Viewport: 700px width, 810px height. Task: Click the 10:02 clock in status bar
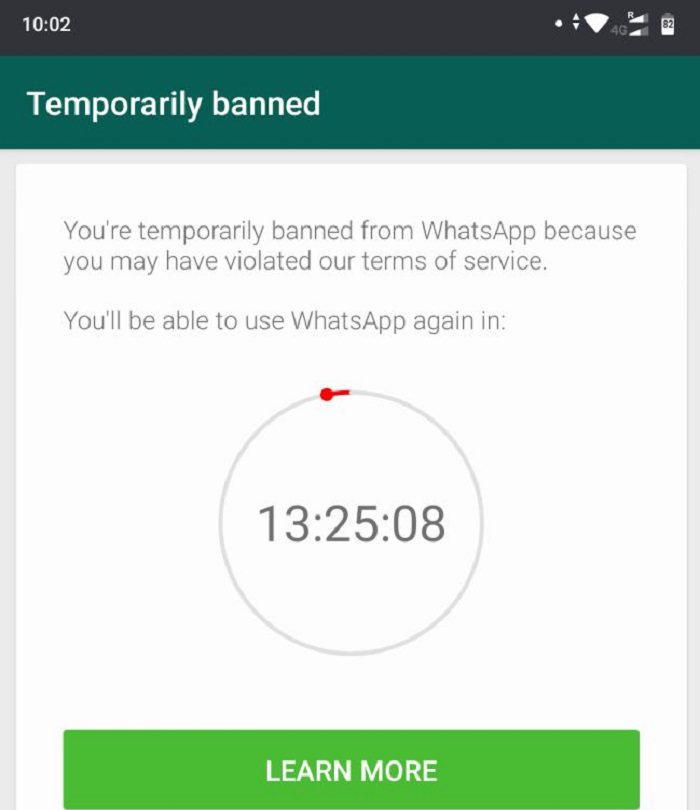tap(46, 24)
